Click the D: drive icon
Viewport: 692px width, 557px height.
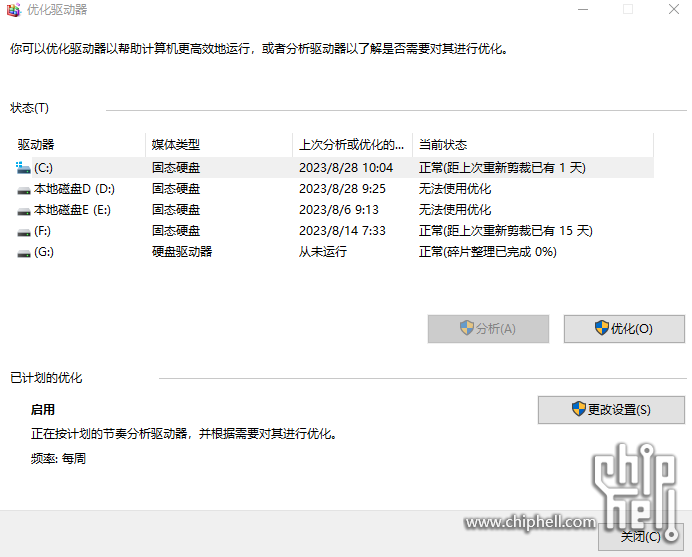(x=23, y=190)
